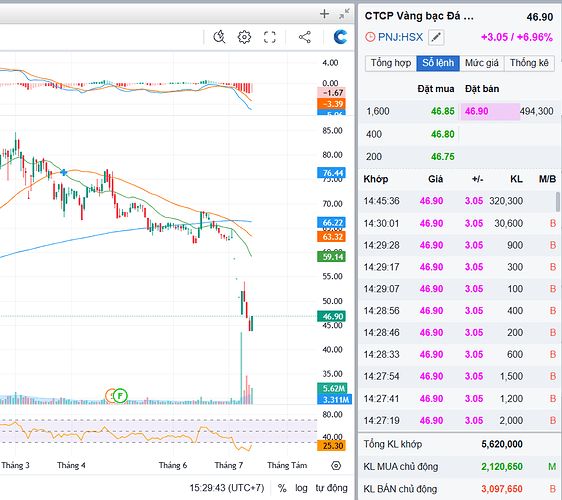562x500 pixels.
Task: Open chart settings gear icon
Action: [x=244, y=37]
